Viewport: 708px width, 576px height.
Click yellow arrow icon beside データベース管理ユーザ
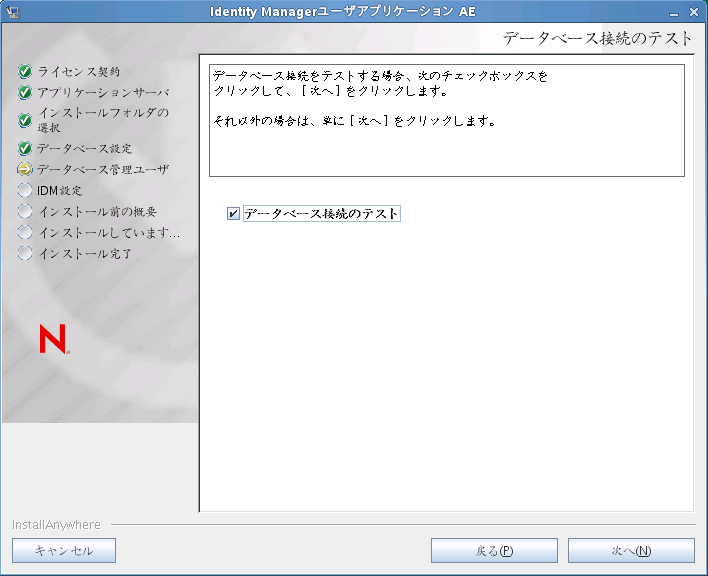(25, 169)
